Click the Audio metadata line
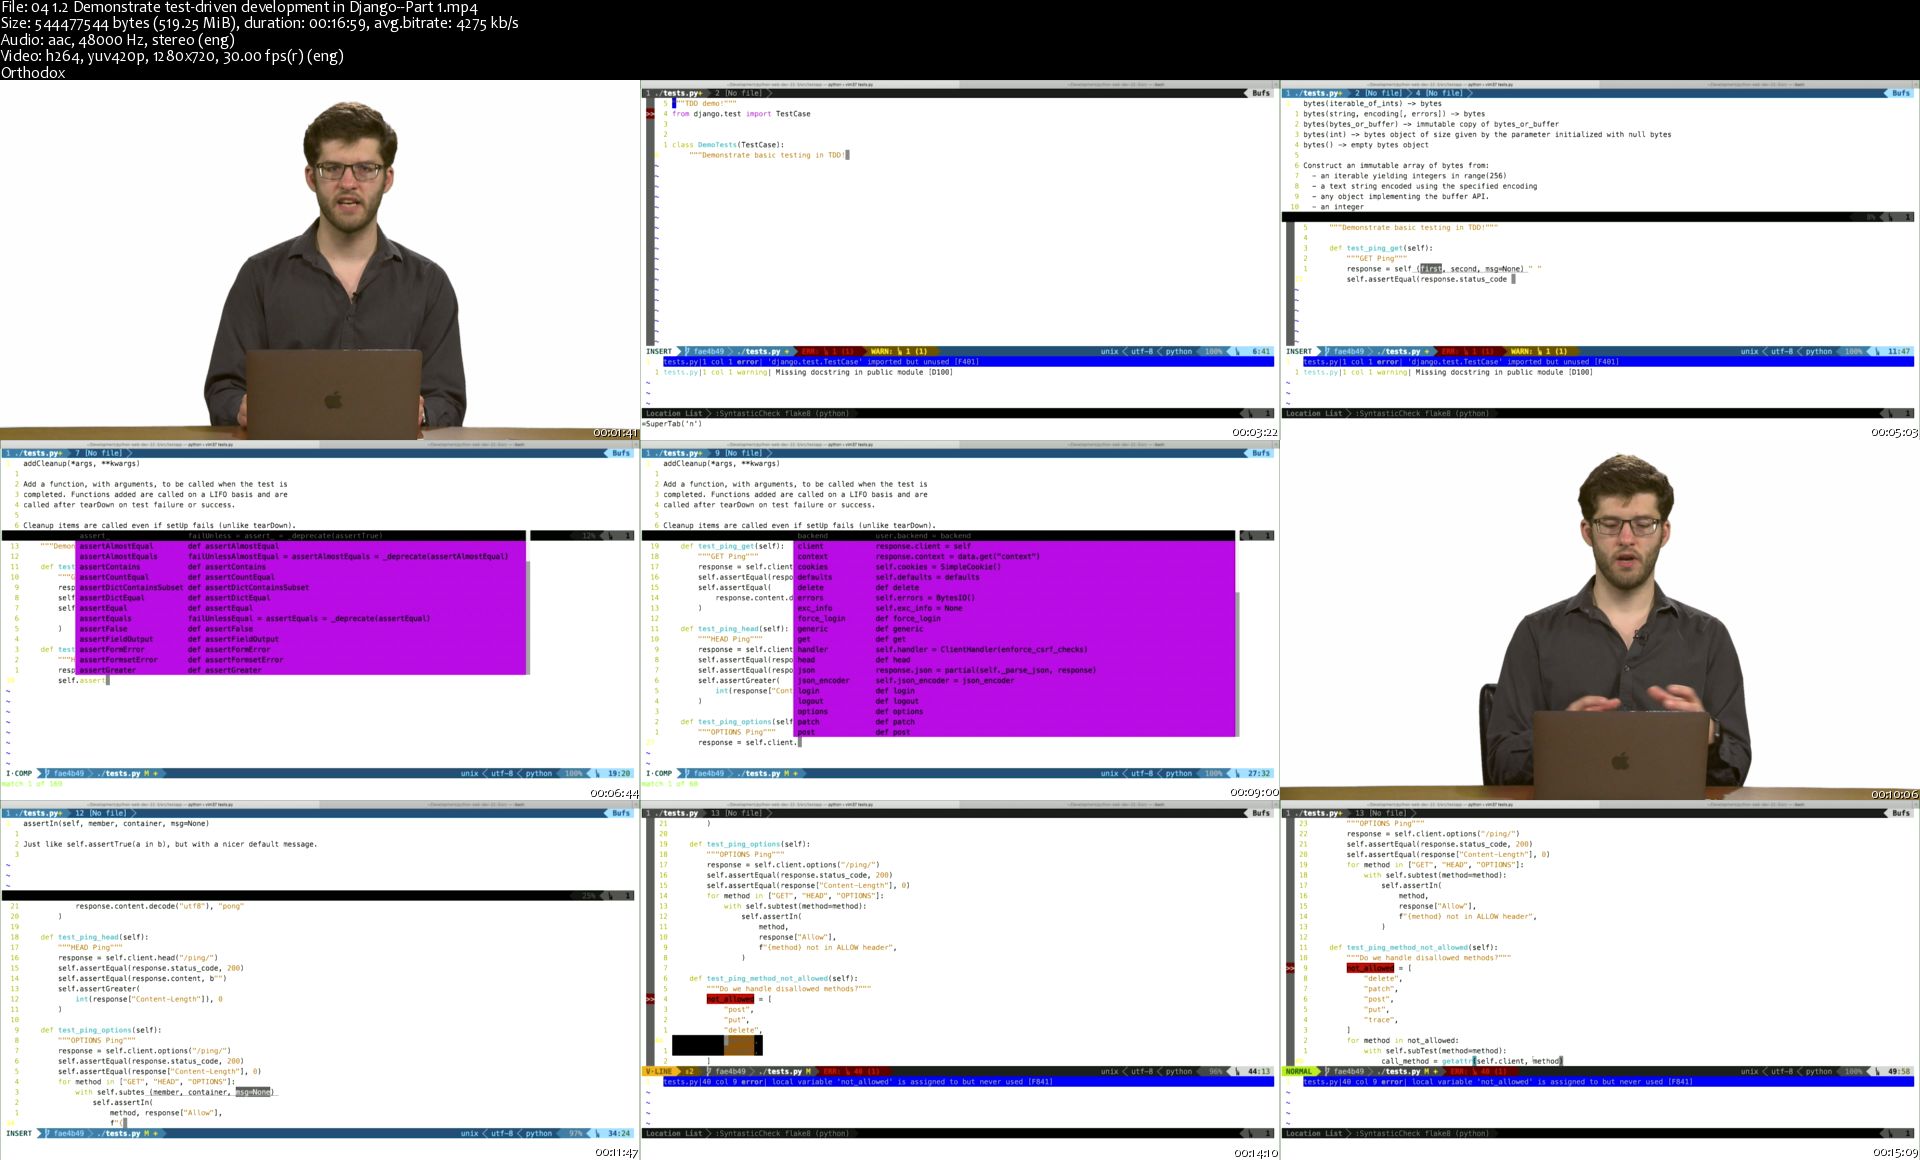This screenshot has width=1920, height=1160. pos(117,40)
